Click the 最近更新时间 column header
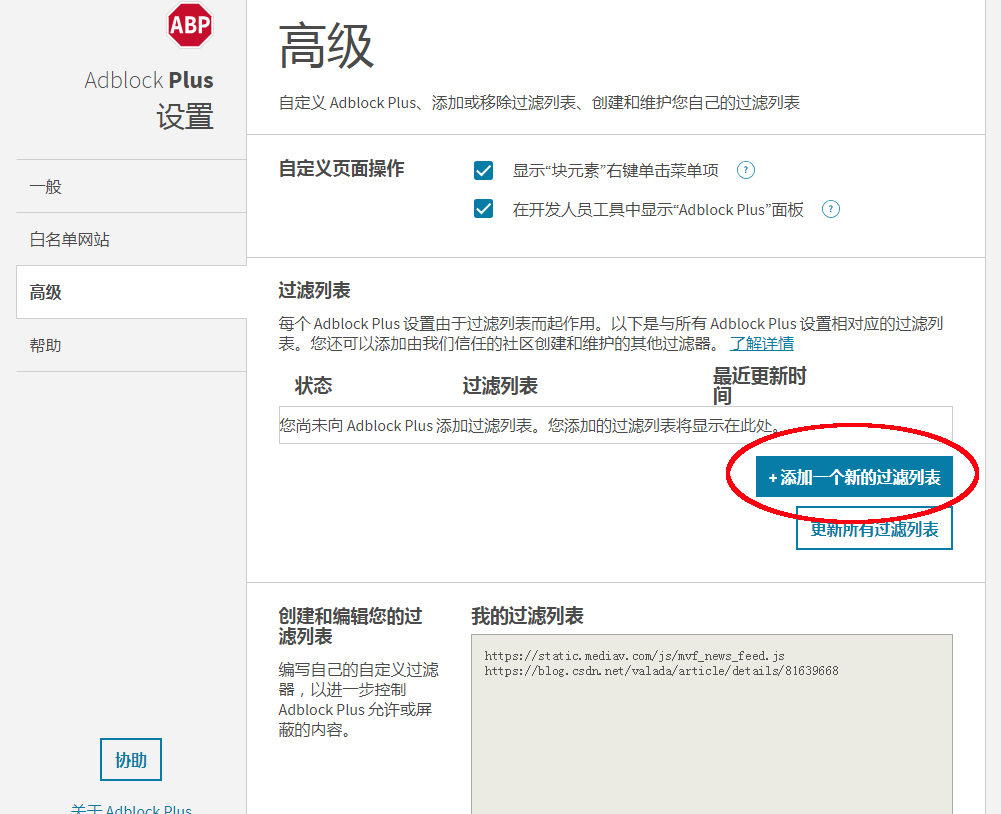The width and height of the screenshot is (1001, 814). 760,386
